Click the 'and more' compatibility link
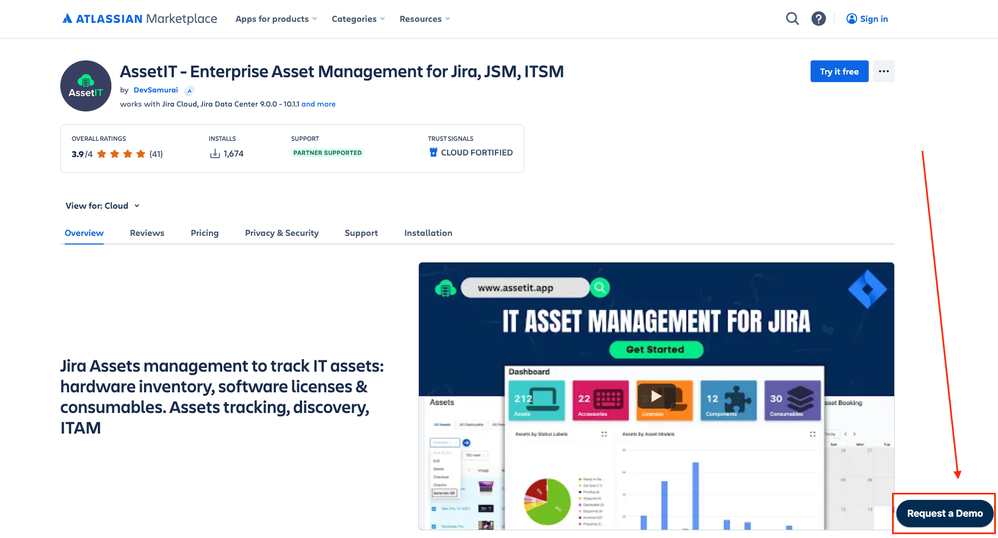This screenshot has height=538, width=998. pos(318,104)
